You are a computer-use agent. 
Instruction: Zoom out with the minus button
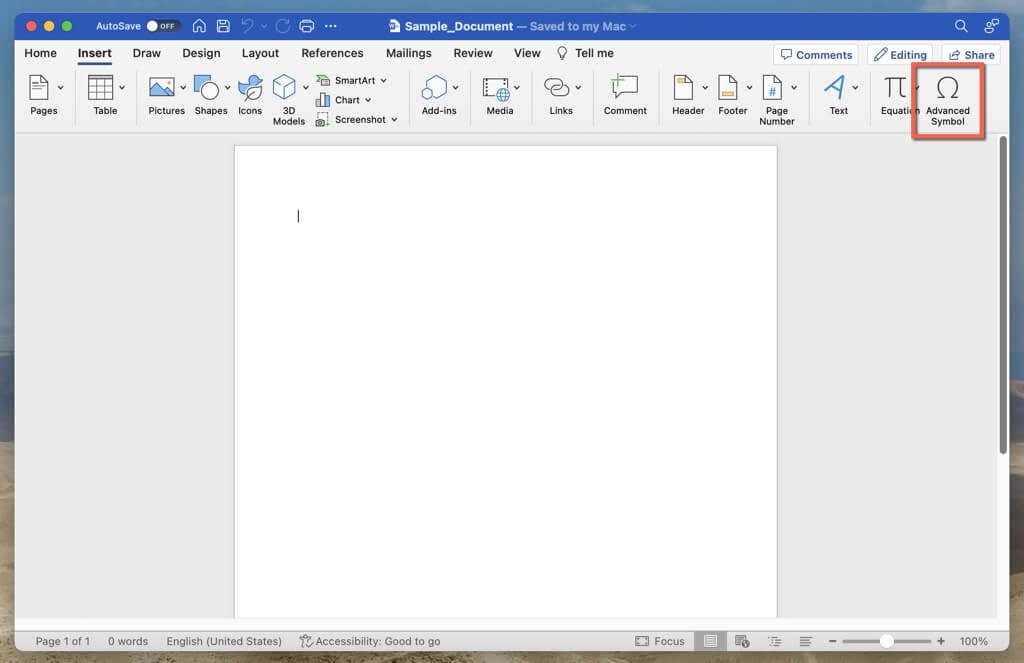[833, 641]
